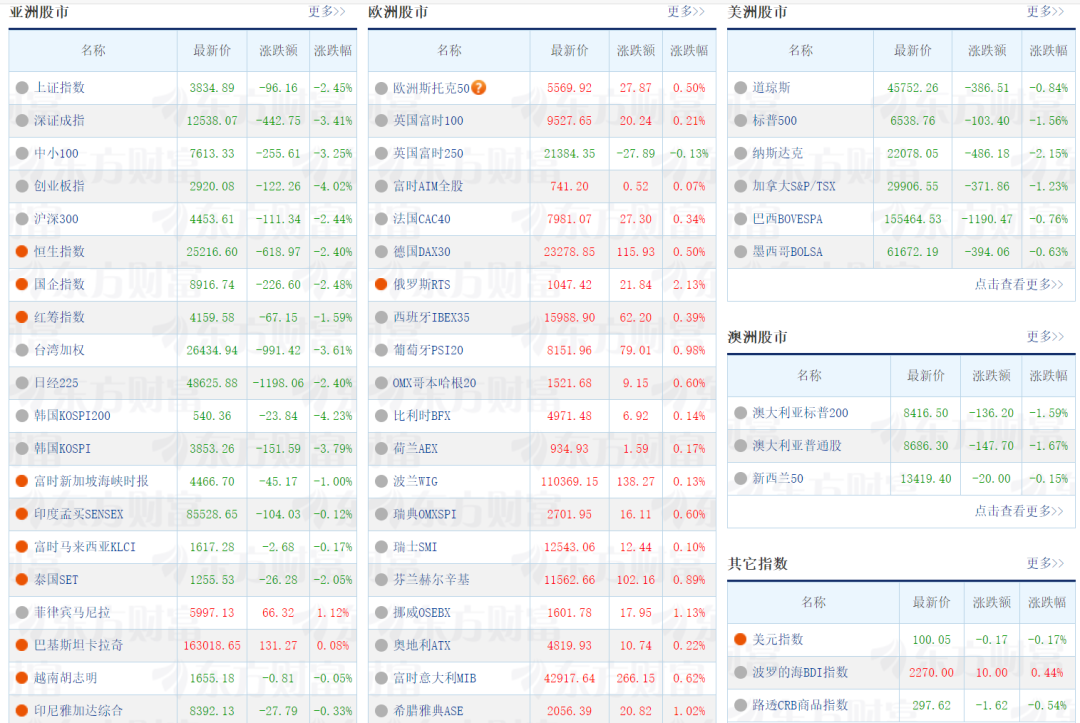1080x723 pixels.
Task: Open the 纳斯达克 index link
Action: click(777, 154)
